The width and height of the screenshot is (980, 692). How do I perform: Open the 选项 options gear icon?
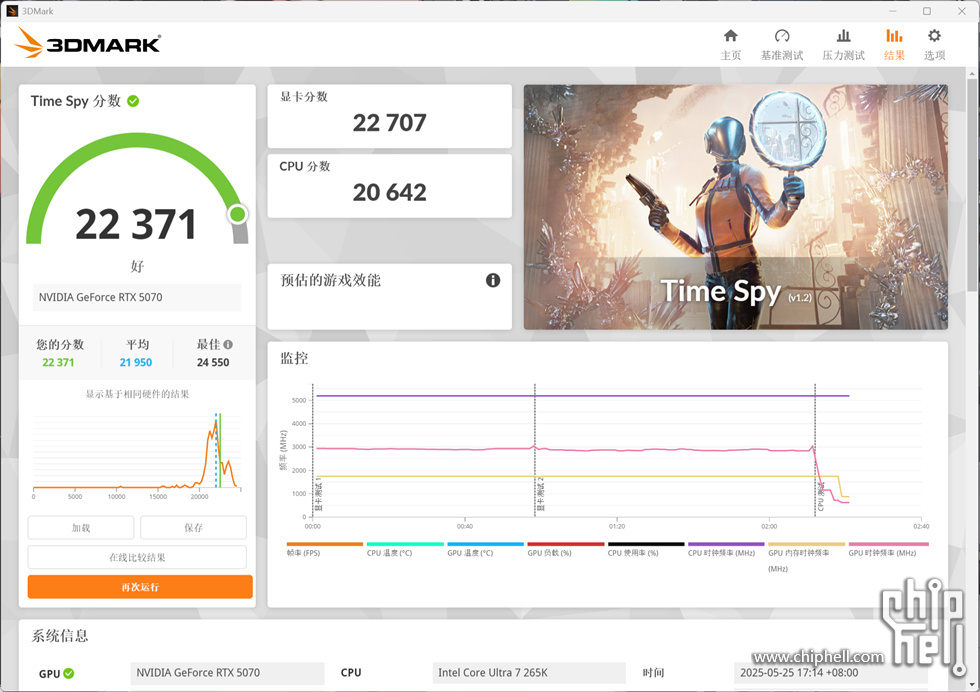(x=934, y=36)
